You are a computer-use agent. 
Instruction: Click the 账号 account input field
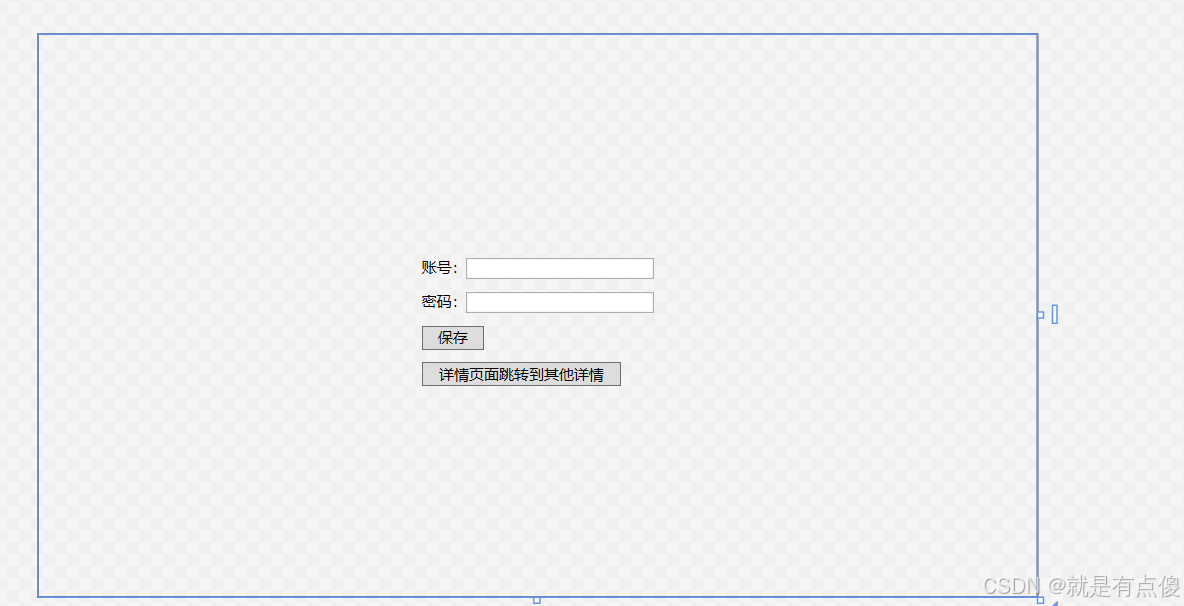pyautogui.click(x=560, y=269)
